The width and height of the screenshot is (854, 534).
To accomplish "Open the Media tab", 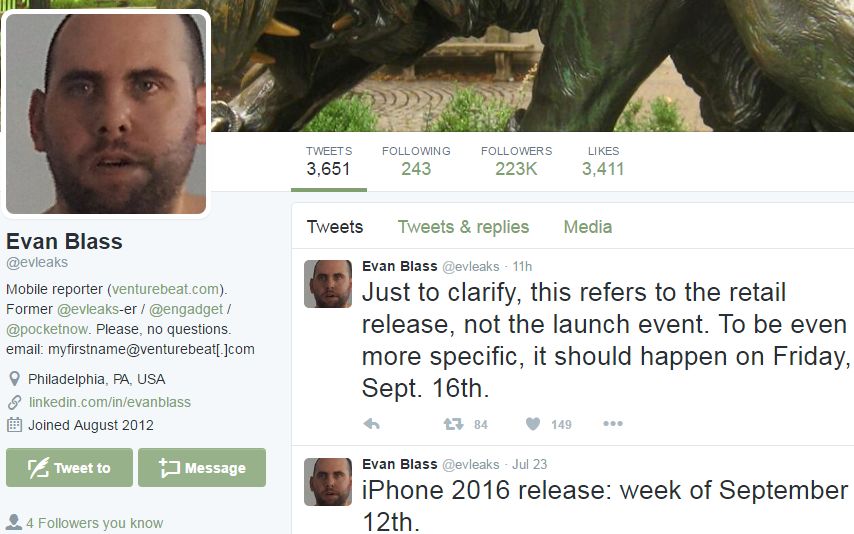I will (588, 227).
